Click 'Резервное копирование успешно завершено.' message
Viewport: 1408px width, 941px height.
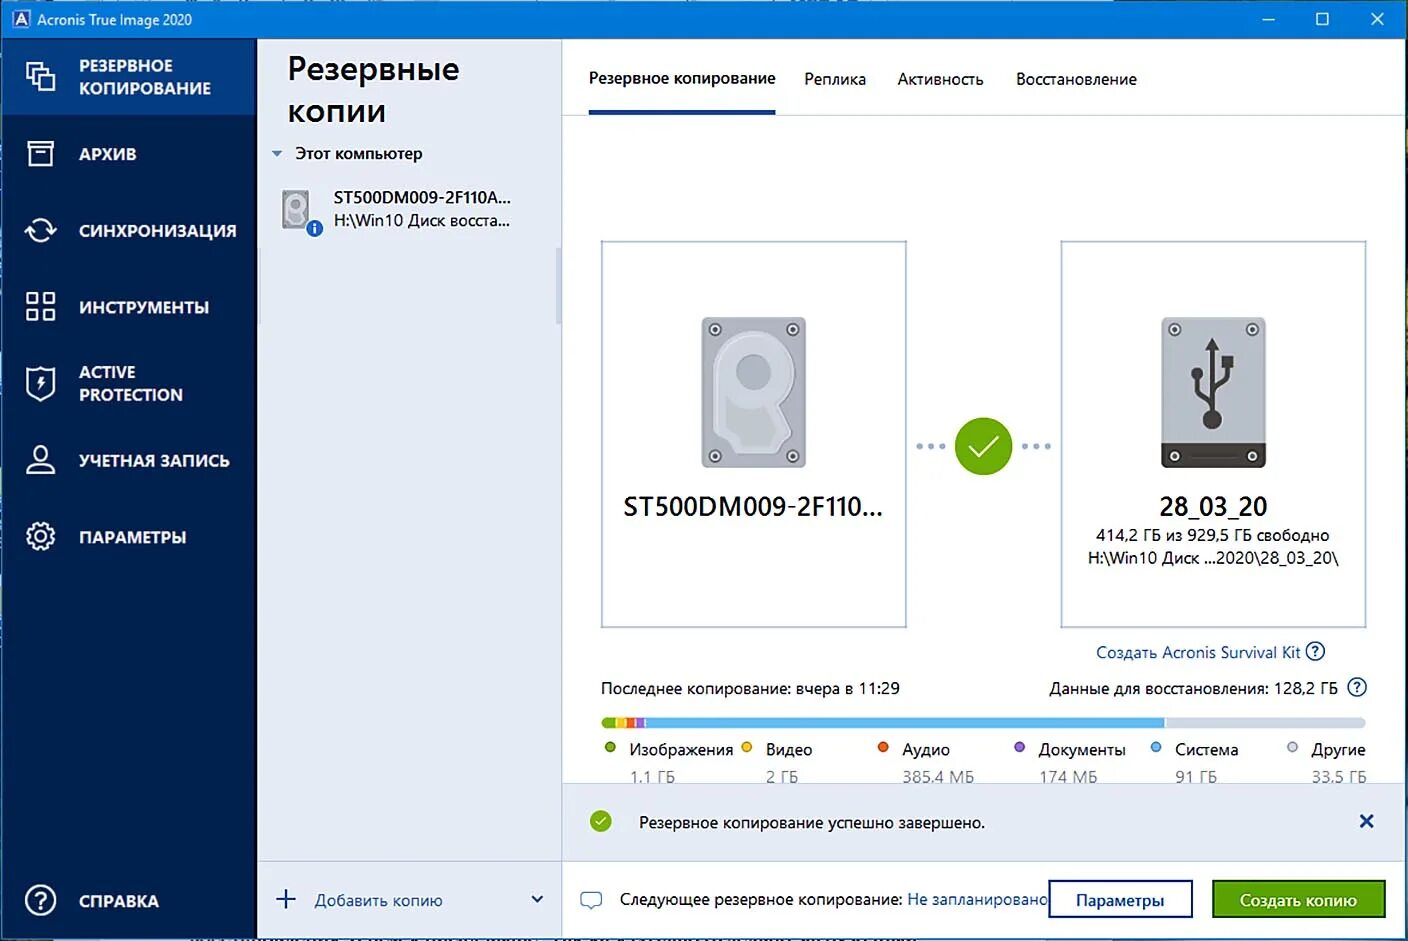point(812,822)
